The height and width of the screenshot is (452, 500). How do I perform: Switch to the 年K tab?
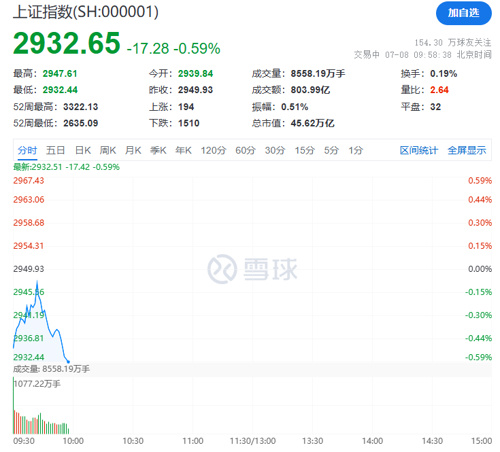point(183,150)
